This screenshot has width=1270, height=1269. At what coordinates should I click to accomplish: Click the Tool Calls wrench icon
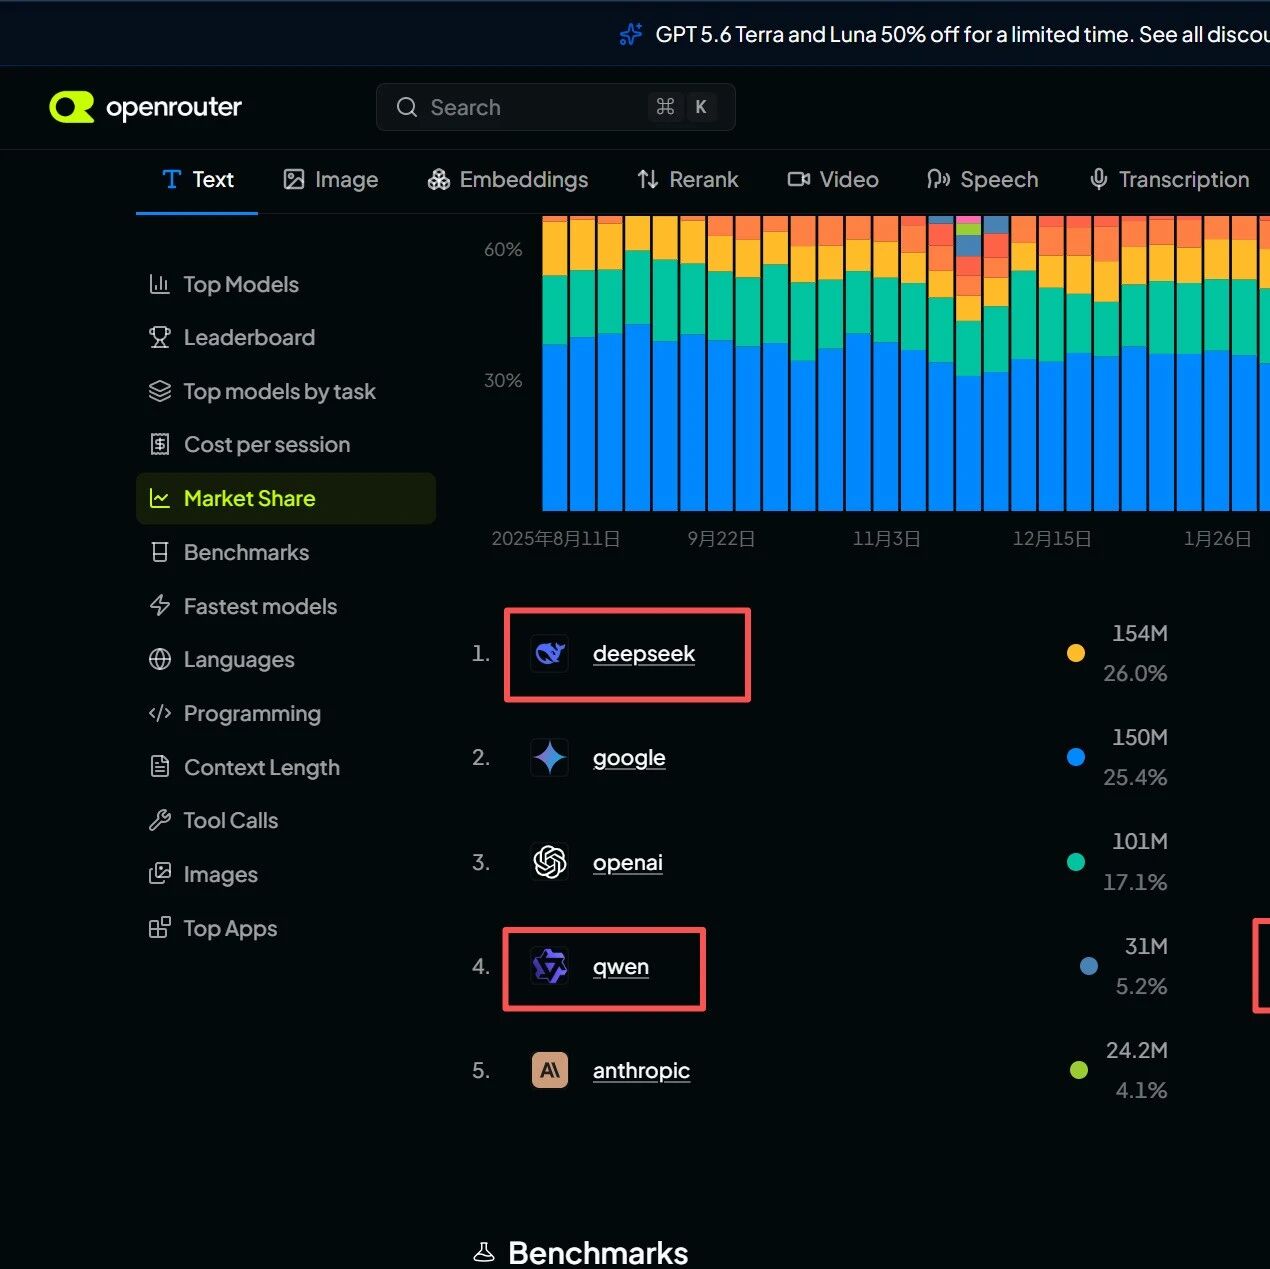click(160, 821)
